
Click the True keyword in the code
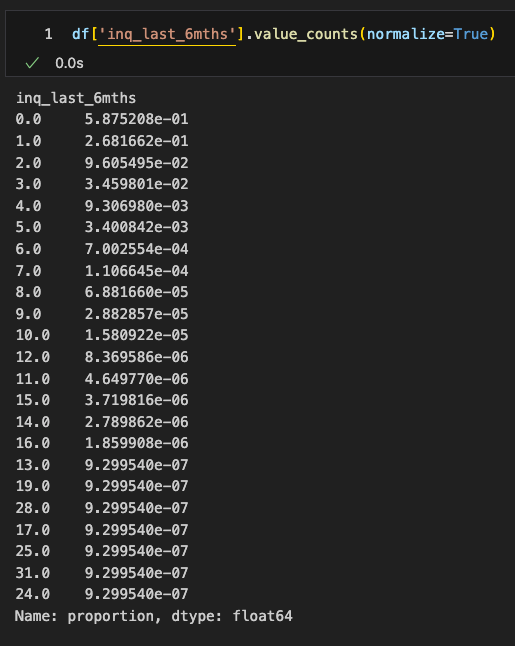[471, 34]
